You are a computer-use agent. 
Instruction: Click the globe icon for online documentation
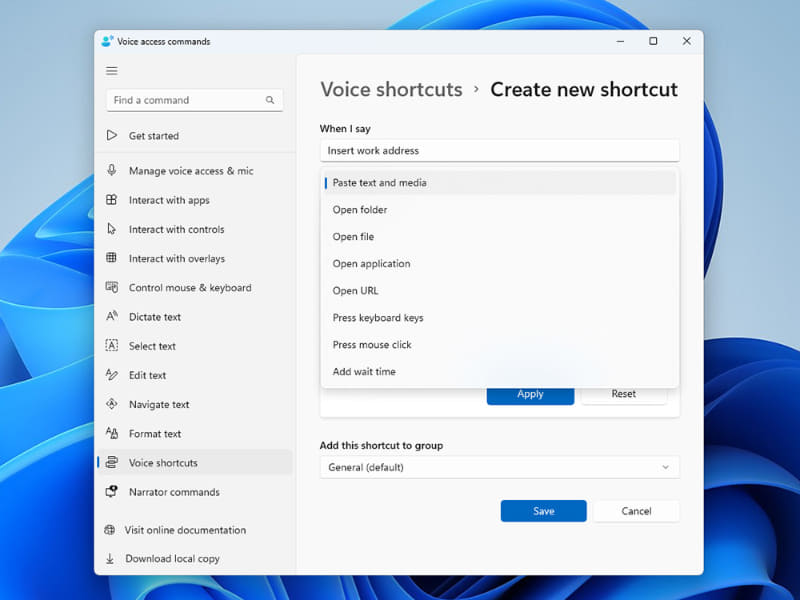[110, 530]
